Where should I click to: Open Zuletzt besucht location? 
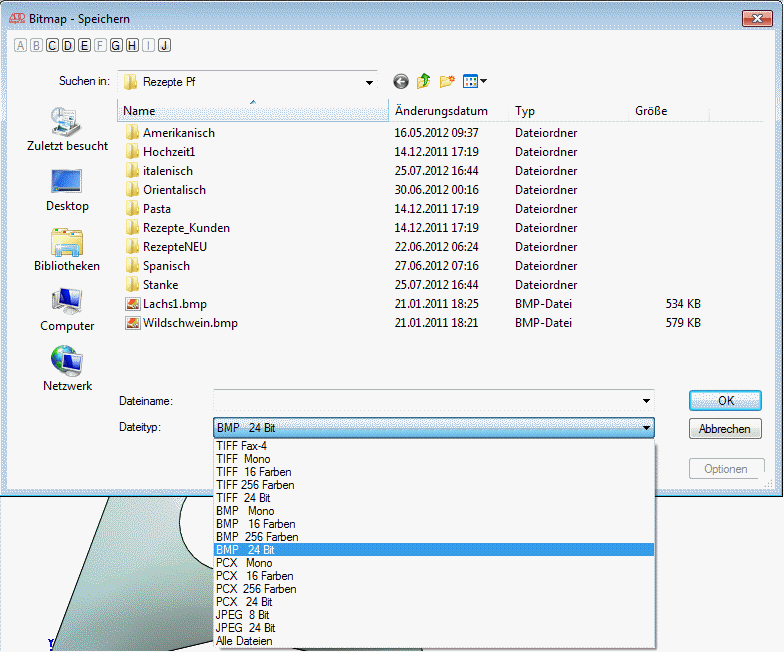pyautogui.click(x=67, y=130)
